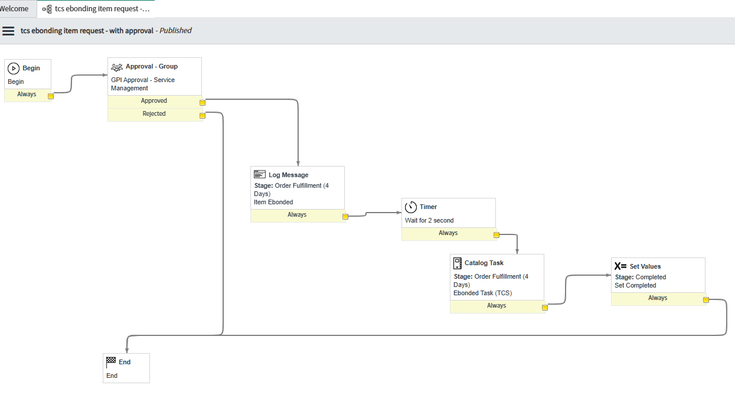
Task: Click the 'Stage: Completed' text in Set Values
Action: [640, 277]
